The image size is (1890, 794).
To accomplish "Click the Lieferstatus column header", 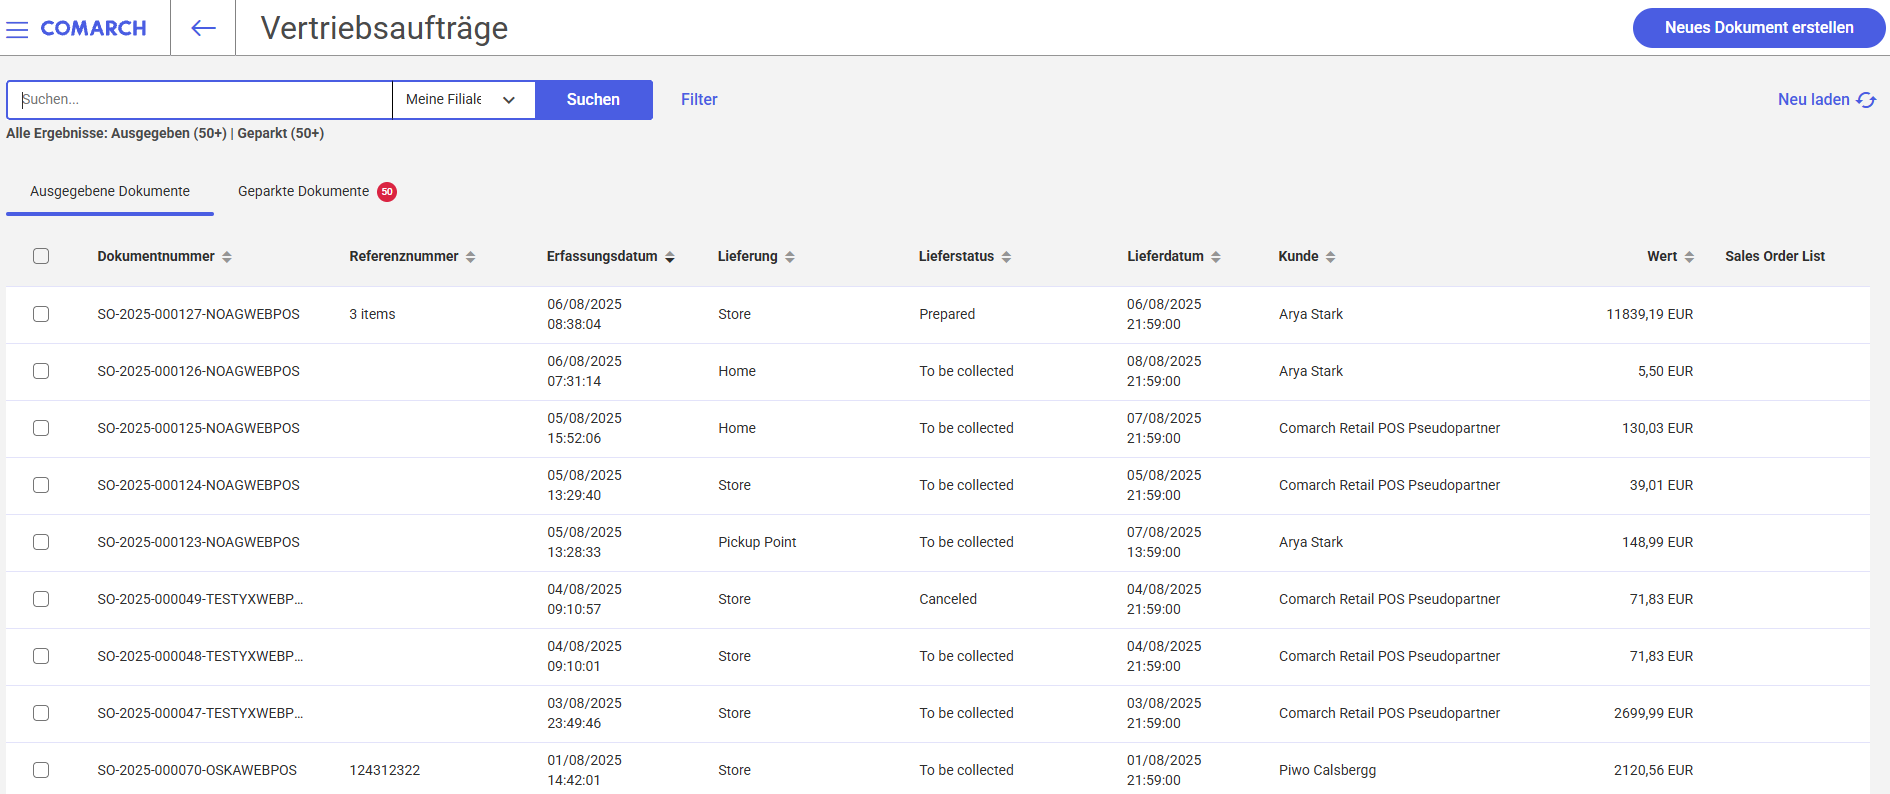I will 956,256.
